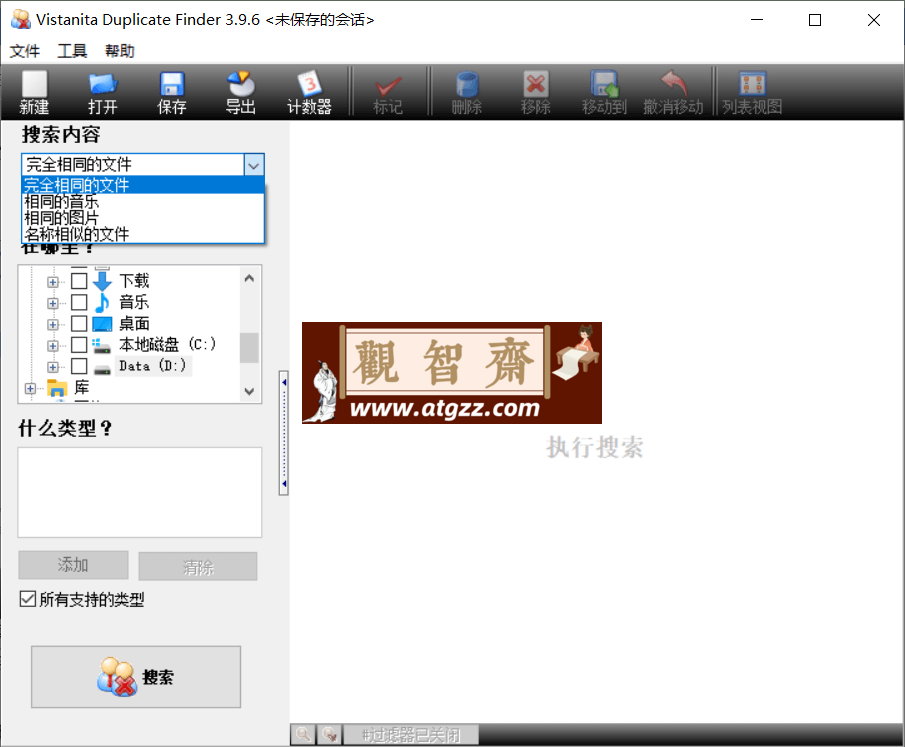This screenshot has width=905, height=747.
Task: Open the 文件 menu
Action: 24,51
